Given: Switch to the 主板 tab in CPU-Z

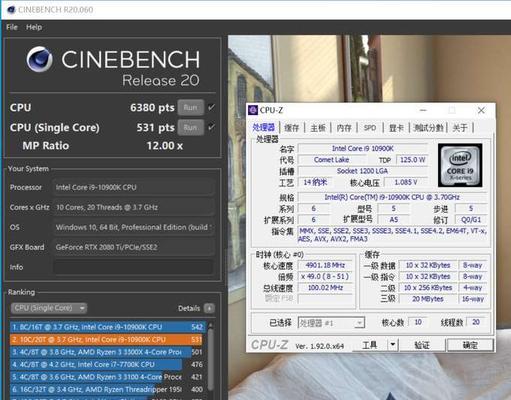Looking at the screenshot, I should [318, 128].
